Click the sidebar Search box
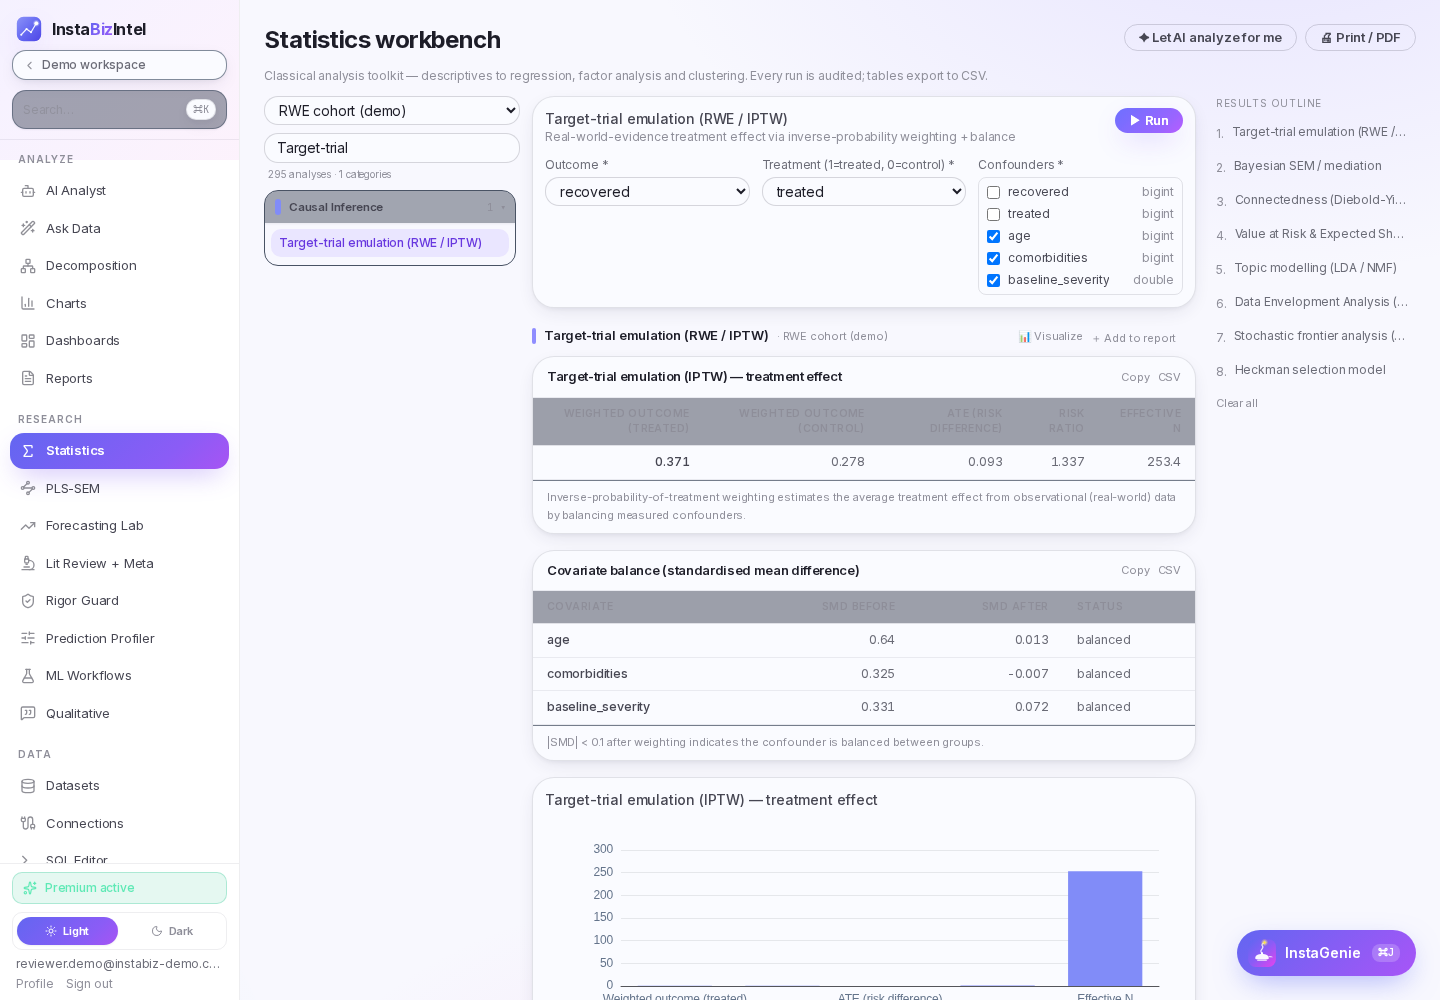The image size is (1440, 1000). click(119, 110)
